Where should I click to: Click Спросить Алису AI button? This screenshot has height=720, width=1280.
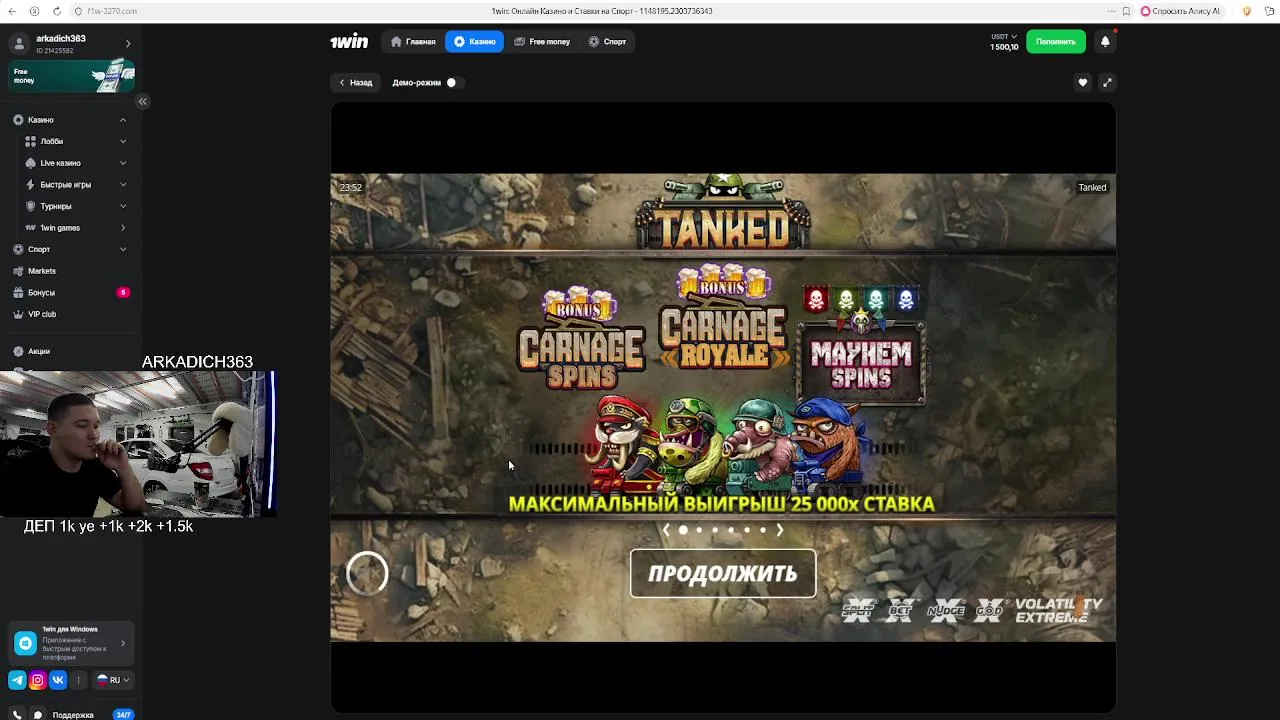point(1180,11)
